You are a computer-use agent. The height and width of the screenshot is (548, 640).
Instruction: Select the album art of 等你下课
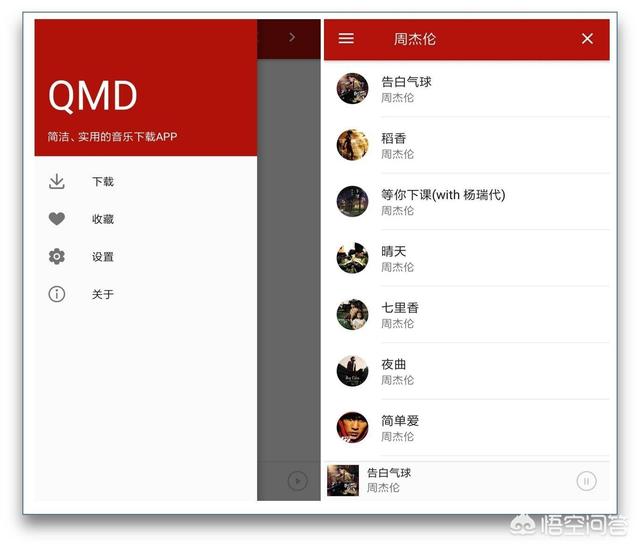click(352, 201)
